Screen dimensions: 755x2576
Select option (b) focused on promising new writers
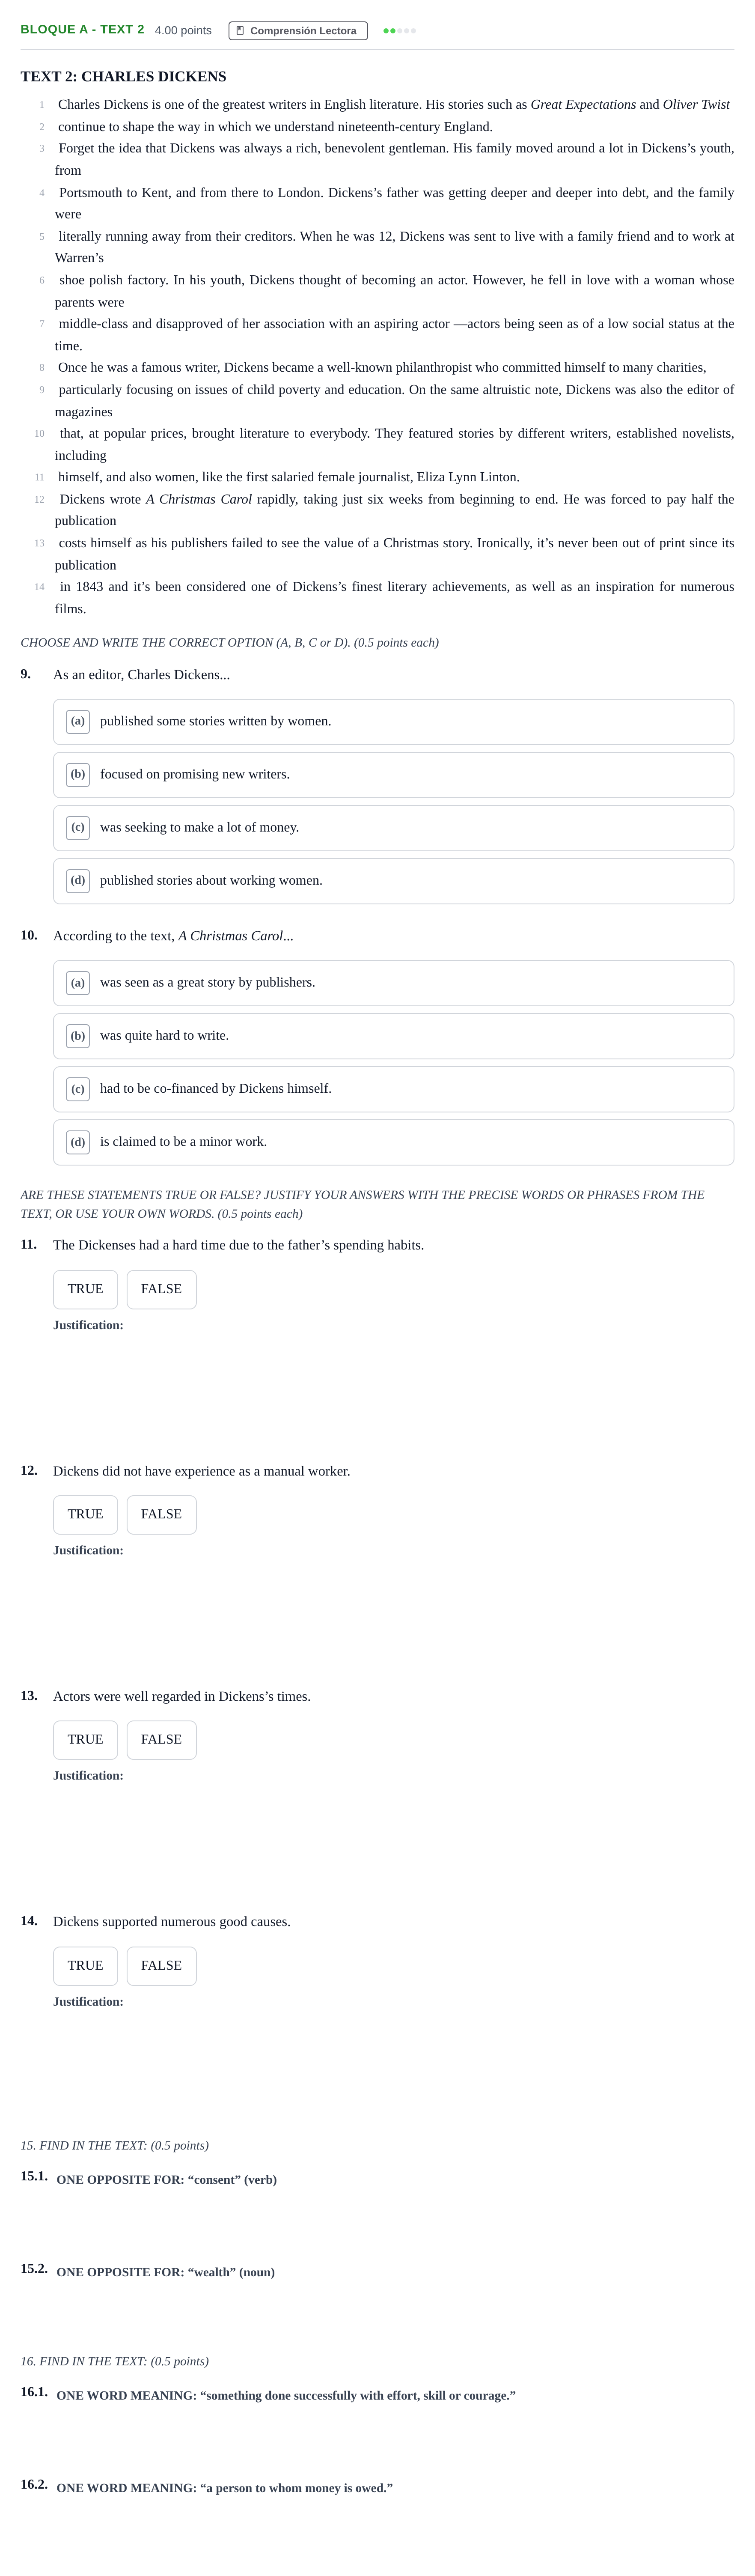[x=393, y=775]
